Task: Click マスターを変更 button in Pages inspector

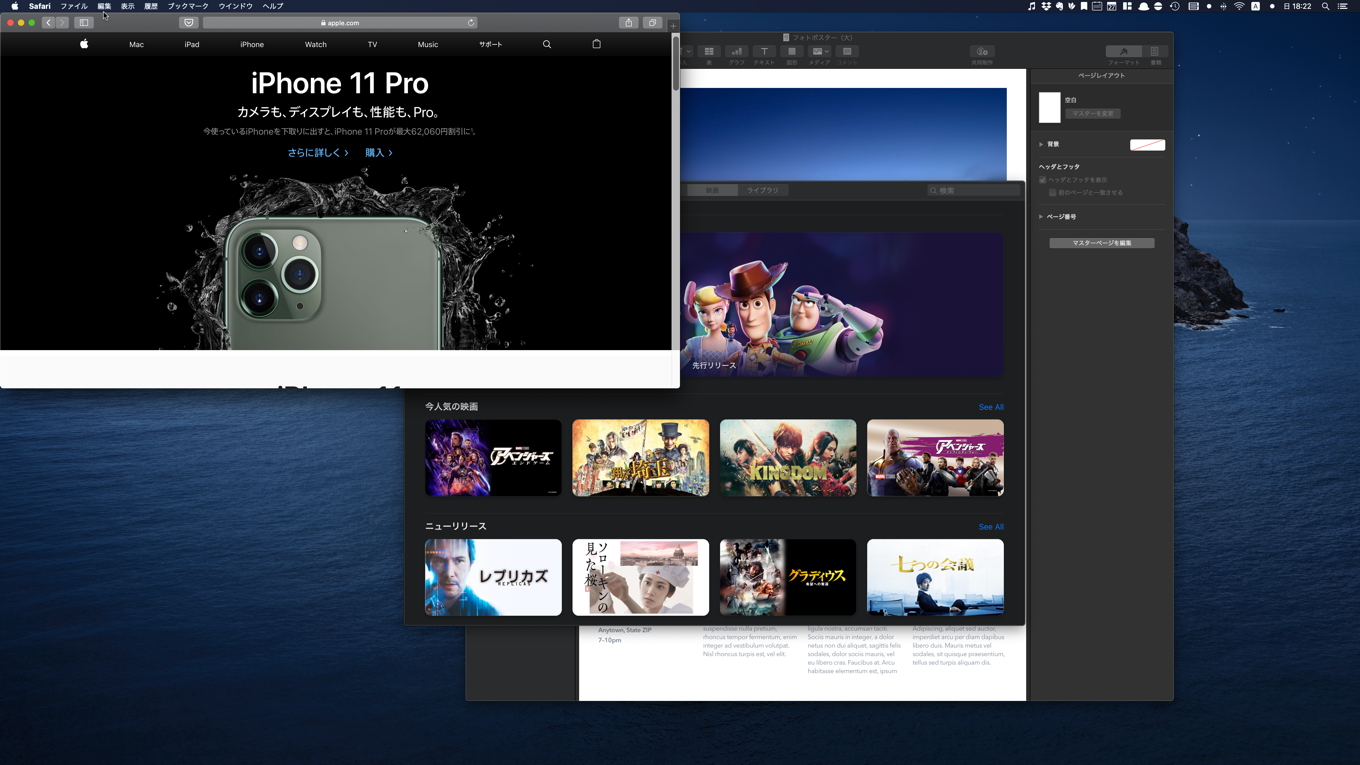Action: click(1092, 114)
